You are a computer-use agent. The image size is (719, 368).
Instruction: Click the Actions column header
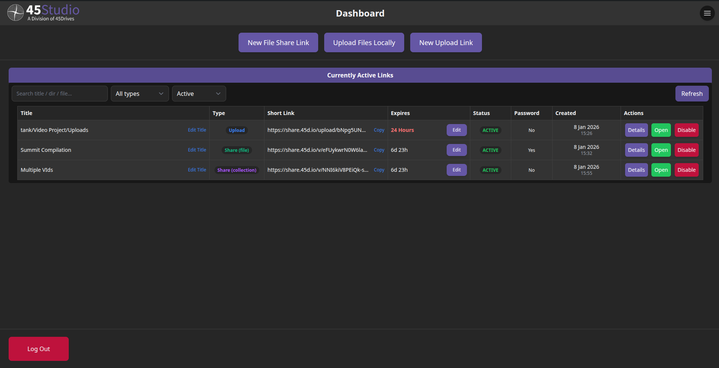(634, 113)
